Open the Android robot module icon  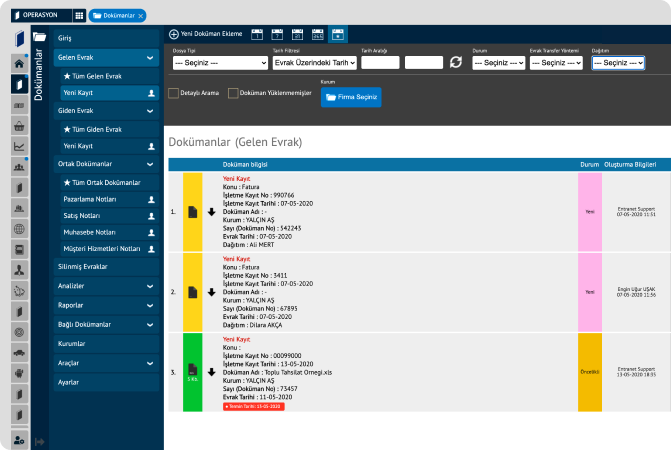pyautogui.click(x=19, y=373)
